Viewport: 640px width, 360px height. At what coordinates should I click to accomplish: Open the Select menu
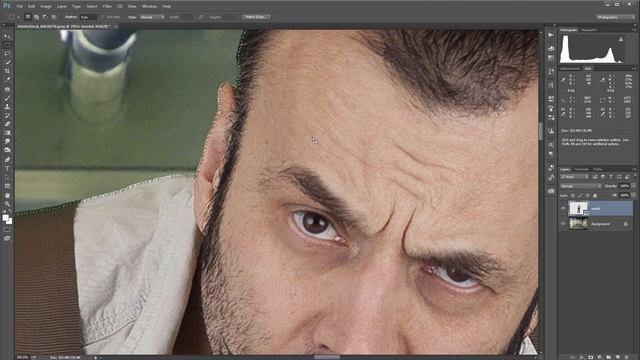click(92, 7)
